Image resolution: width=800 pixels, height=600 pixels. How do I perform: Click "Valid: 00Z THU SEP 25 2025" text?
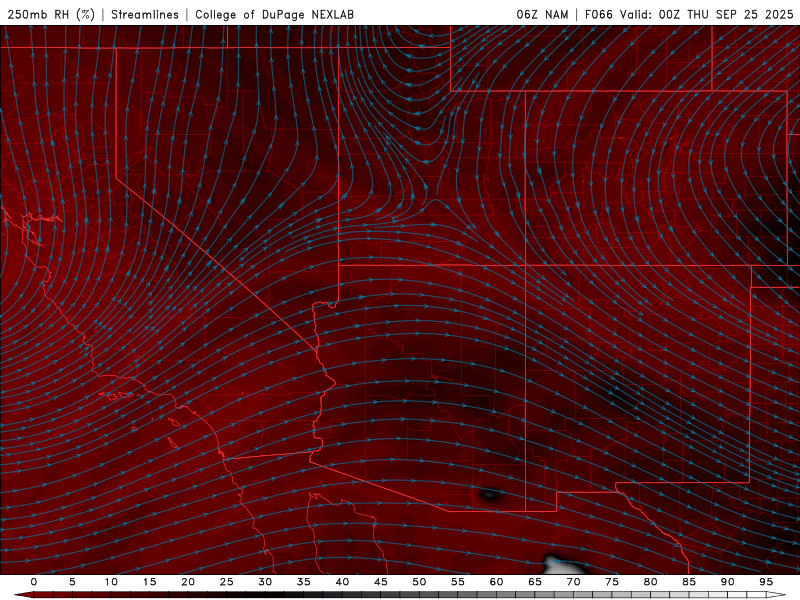[707, 14]
